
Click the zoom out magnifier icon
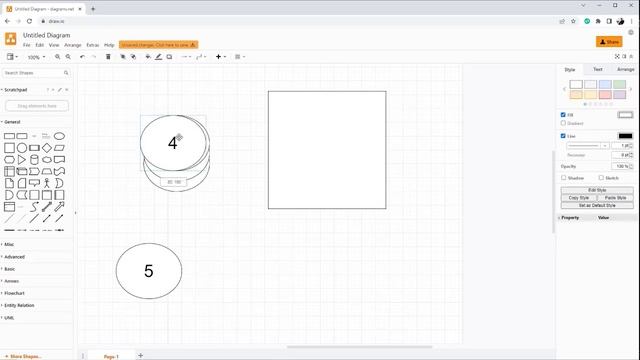point(68,57)
